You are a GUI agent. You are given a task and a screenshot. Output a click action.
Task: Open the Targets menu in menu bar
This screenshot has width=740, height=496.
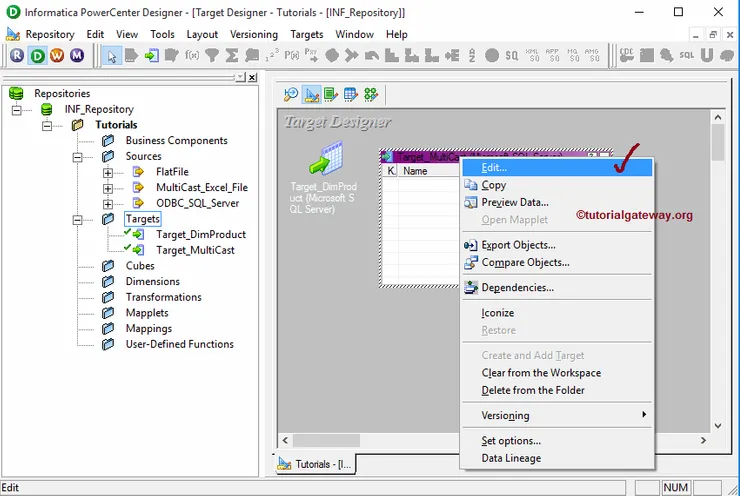pyautogui.click(x=307, y=34)
